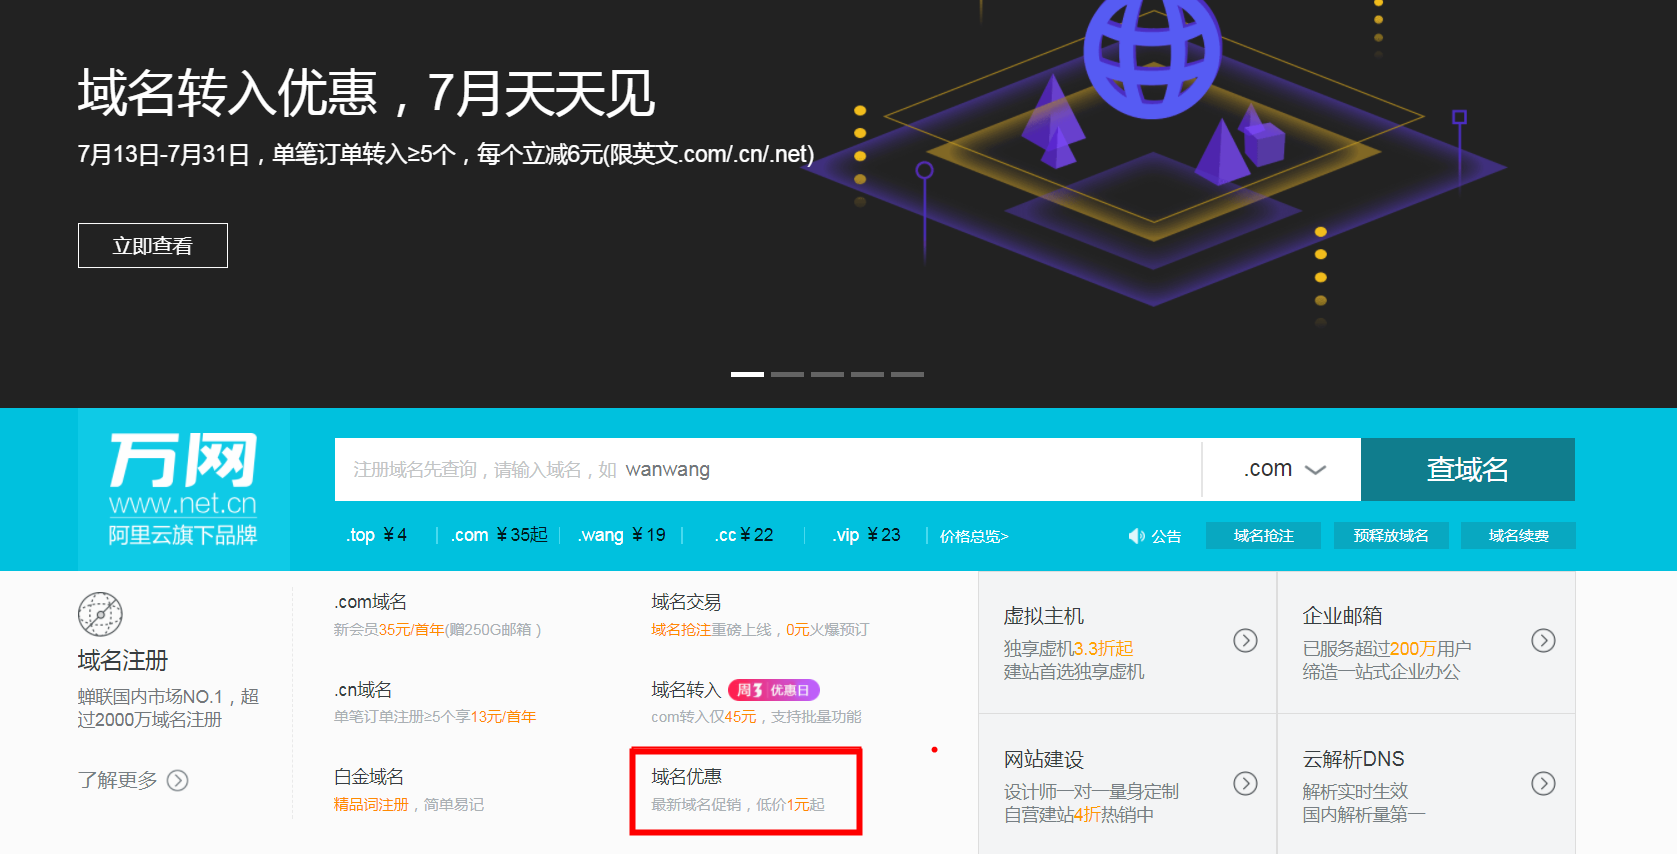Open 企业邮箱 via its arrow circle

click(1543, 640)
